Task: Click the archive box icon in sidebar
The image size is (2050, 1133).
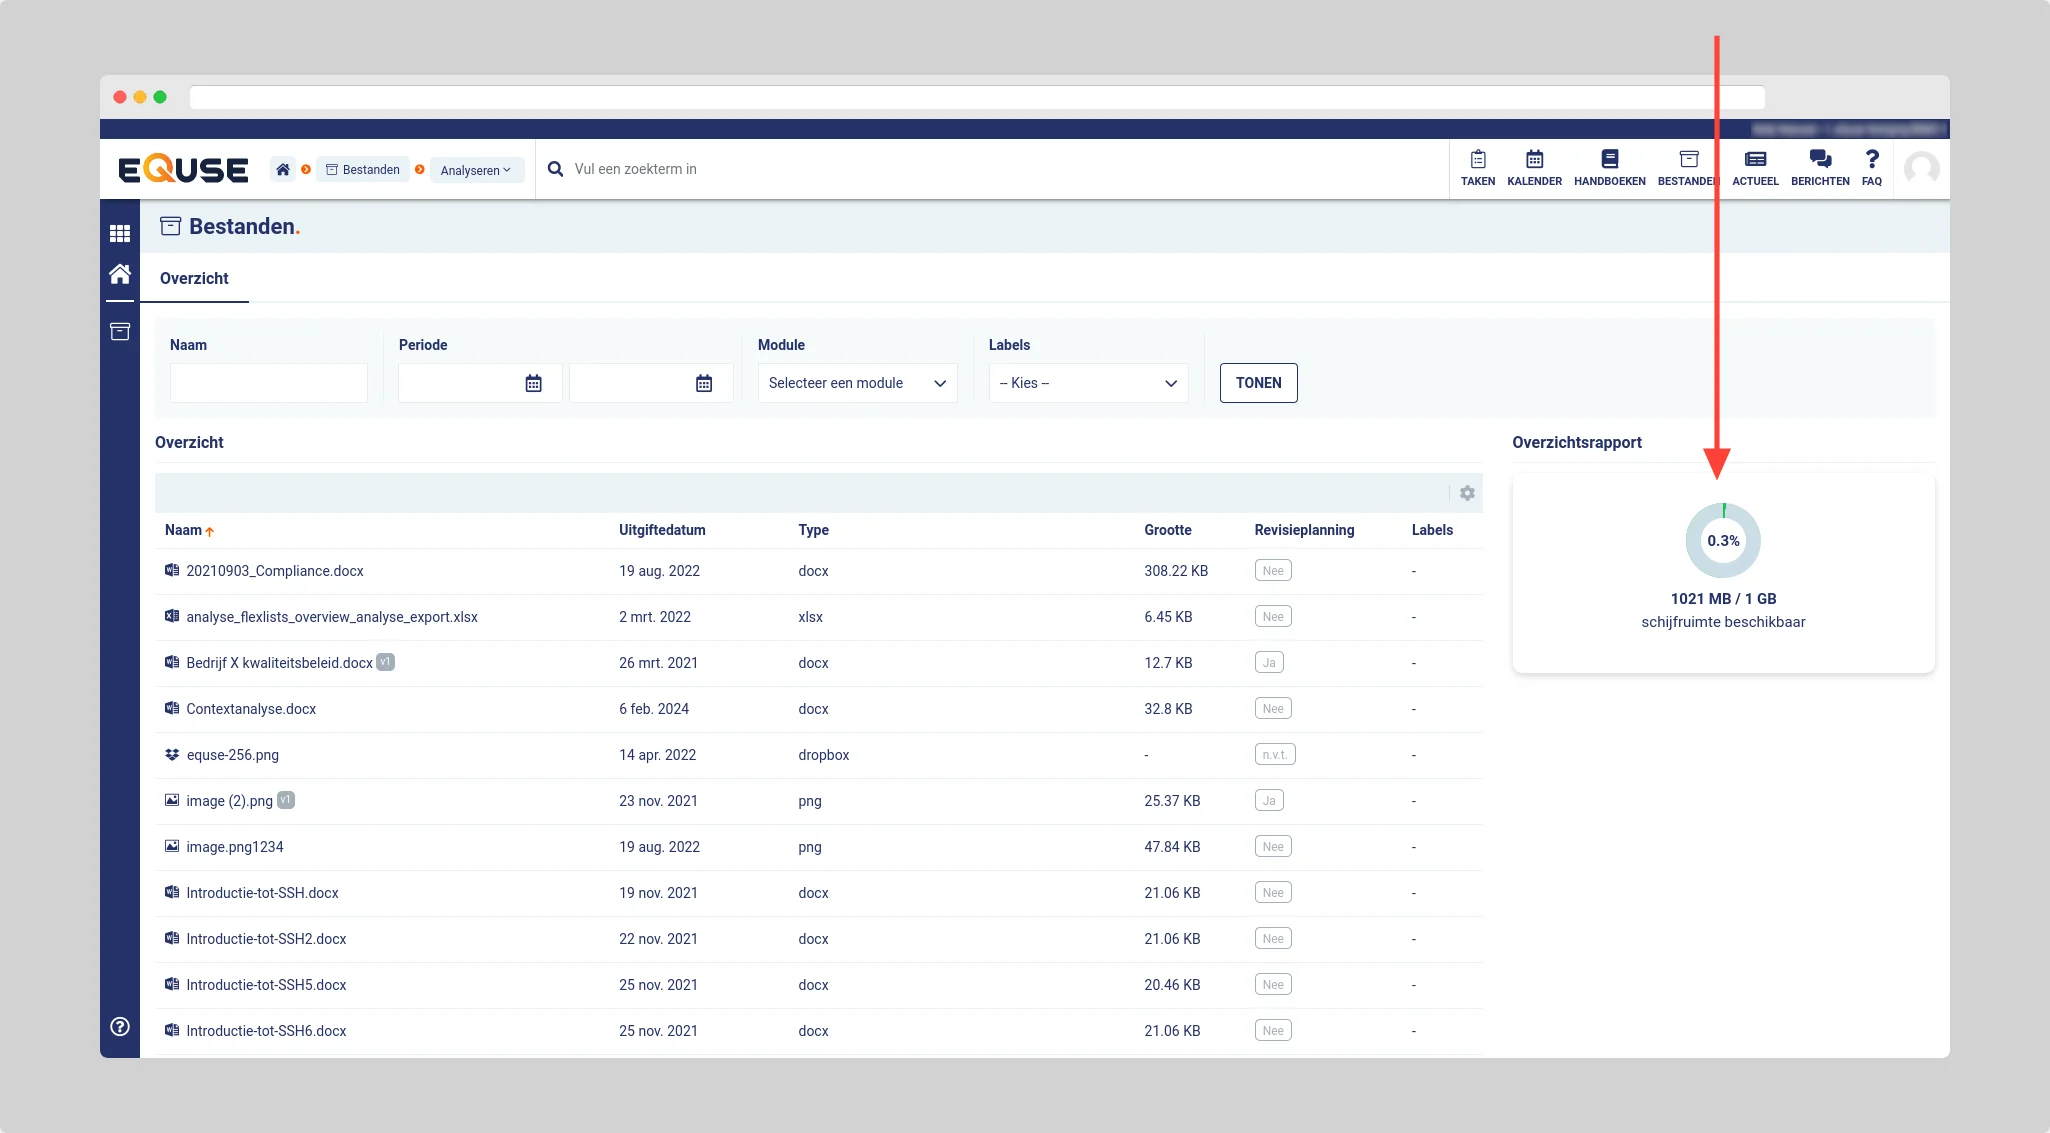Action: coord(120,331)
